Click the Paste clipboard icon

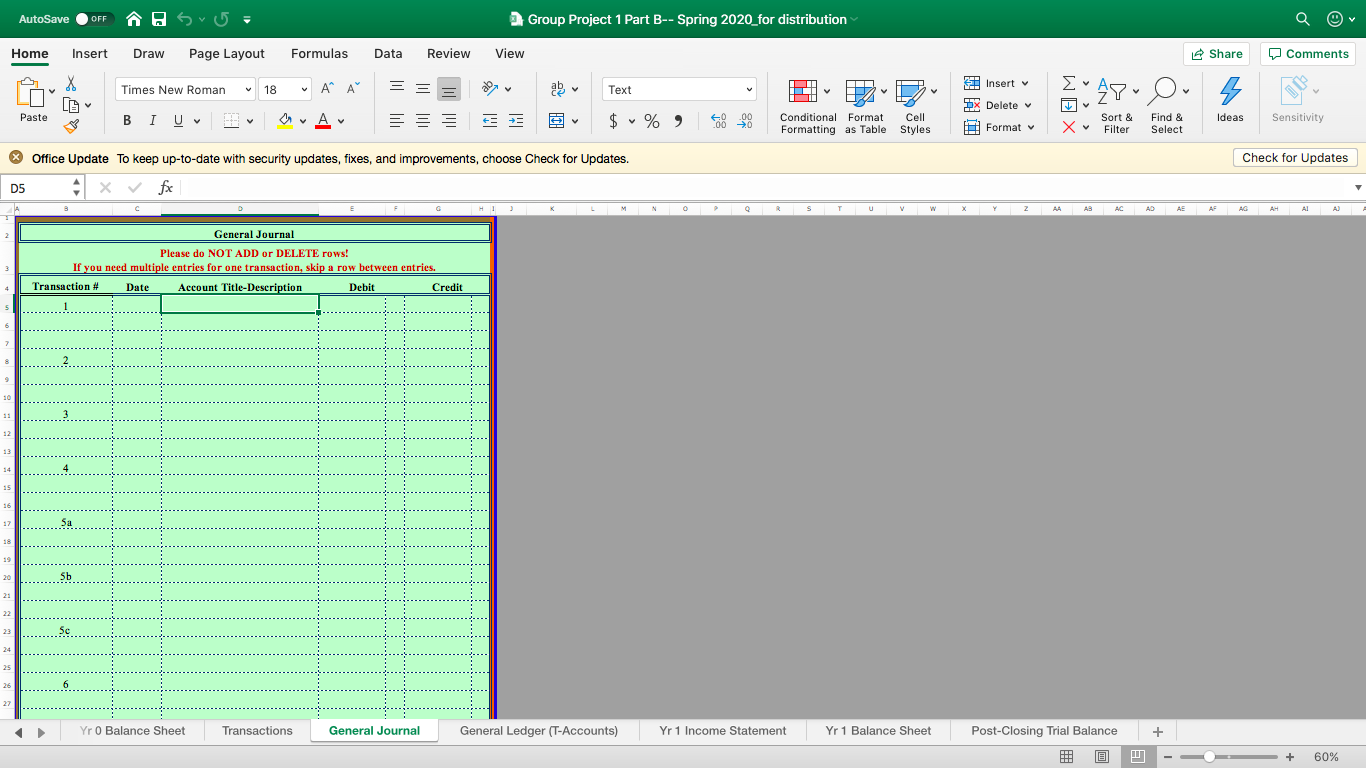[x=30, y=92]
